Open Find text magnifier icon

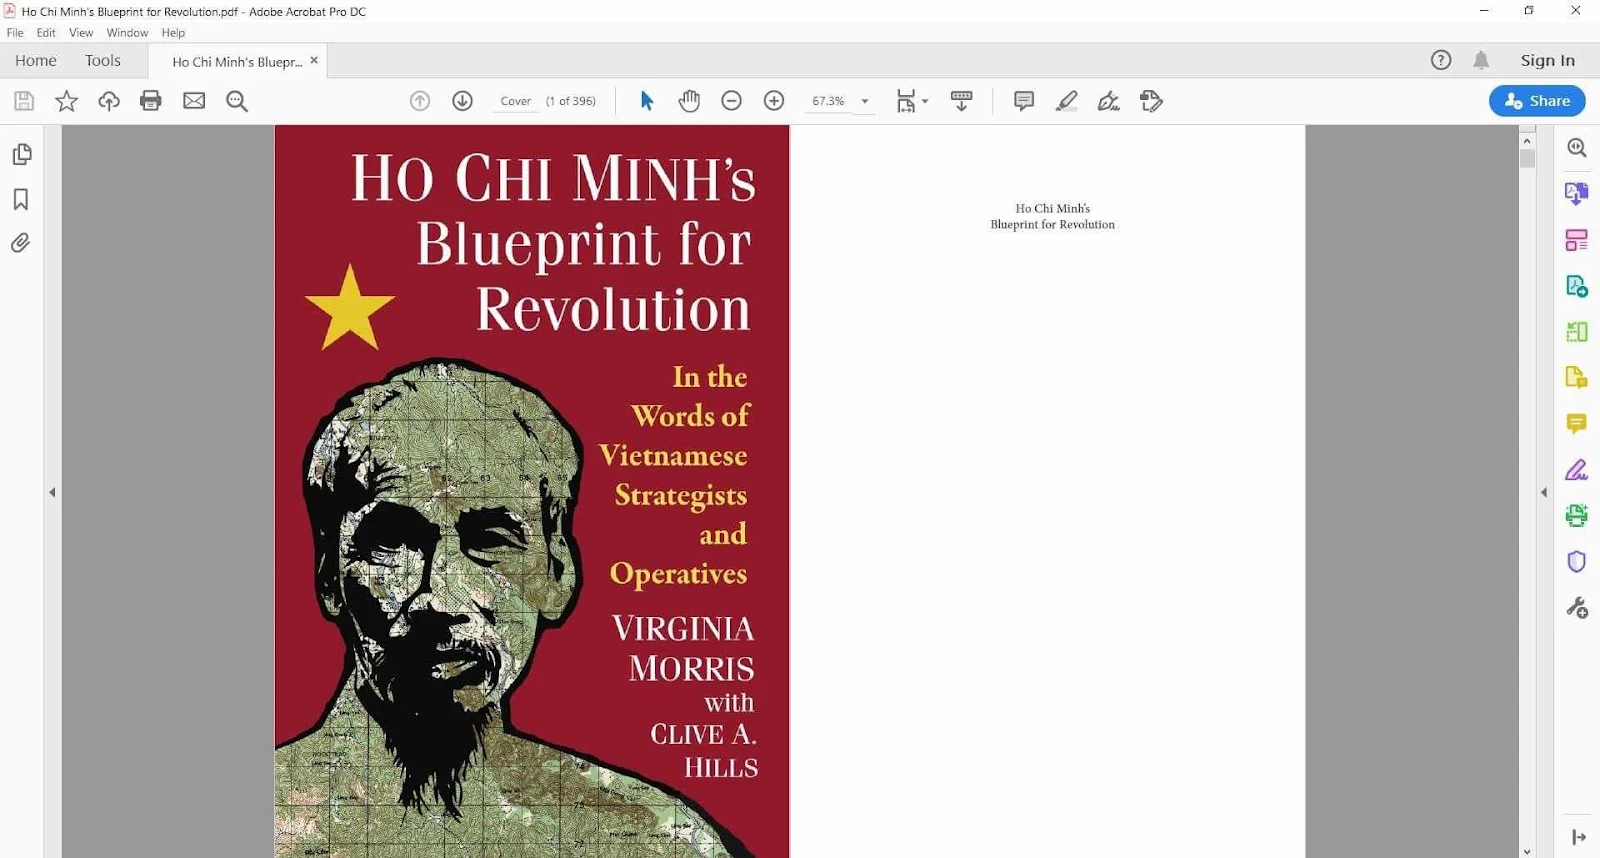237,101
